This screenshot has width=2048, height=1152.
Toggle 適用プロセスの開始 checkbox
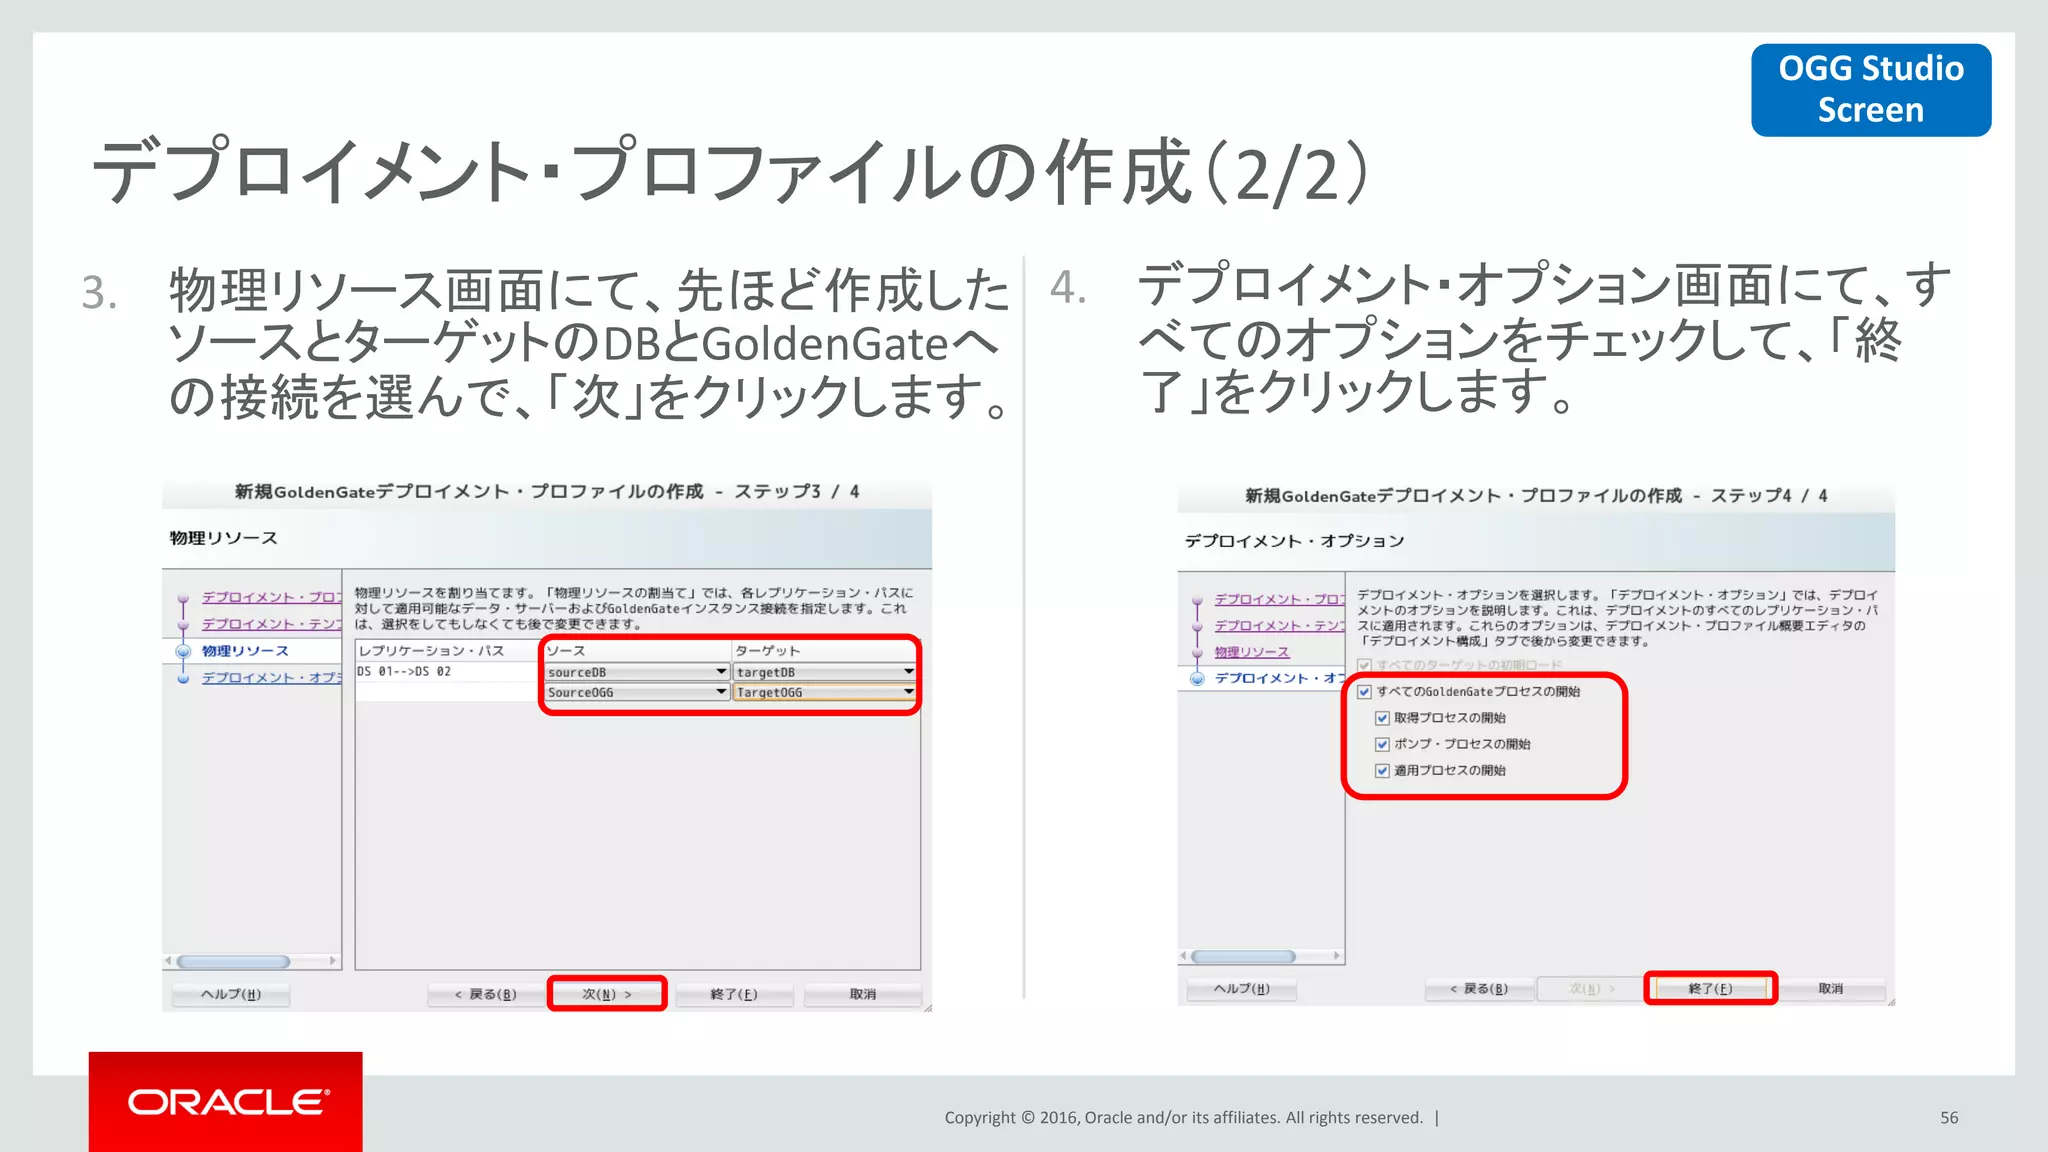(1382, 770)
